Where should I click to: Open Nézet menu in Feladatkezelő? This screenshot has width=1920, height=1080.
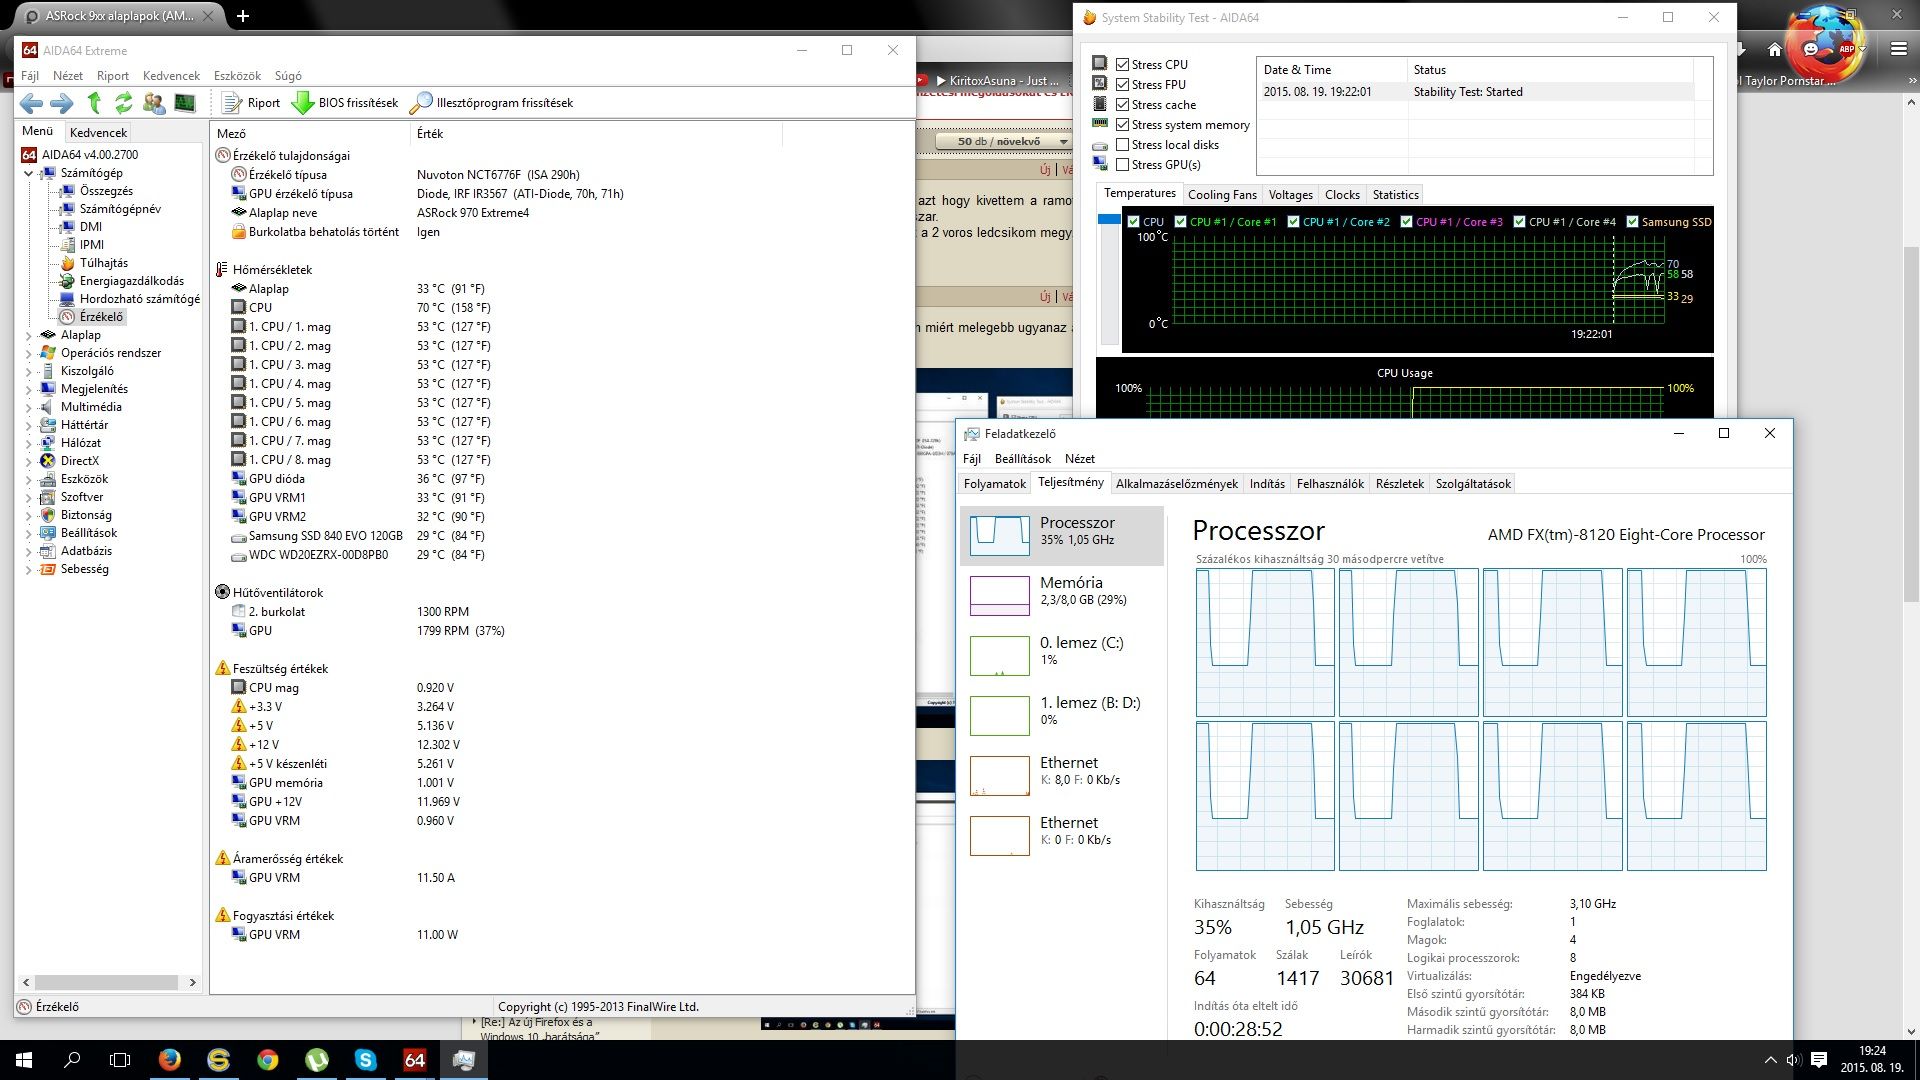1079,459
